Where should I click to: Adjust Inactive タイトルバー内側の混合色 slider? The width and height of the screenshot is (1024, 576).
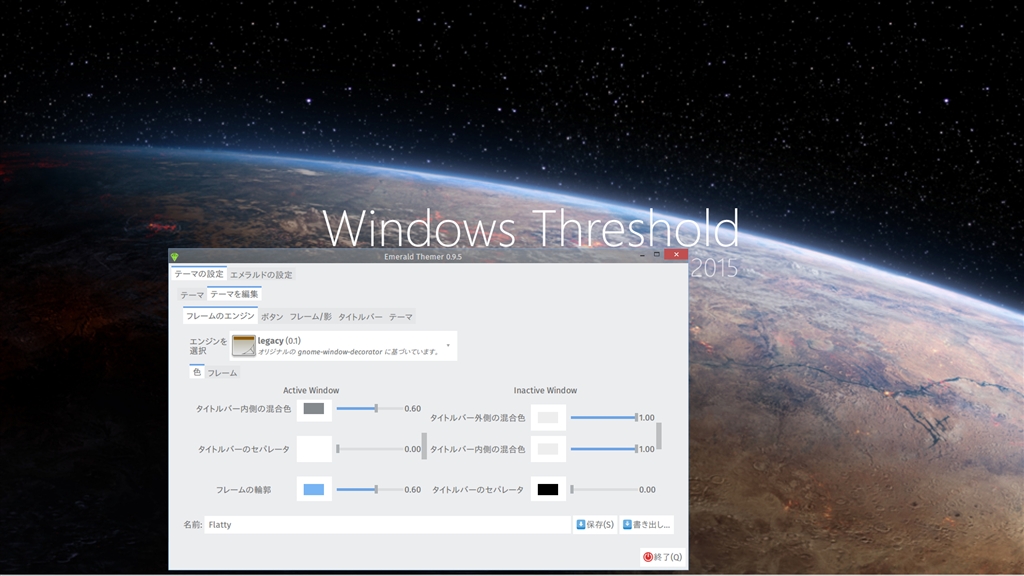[604, 449]
